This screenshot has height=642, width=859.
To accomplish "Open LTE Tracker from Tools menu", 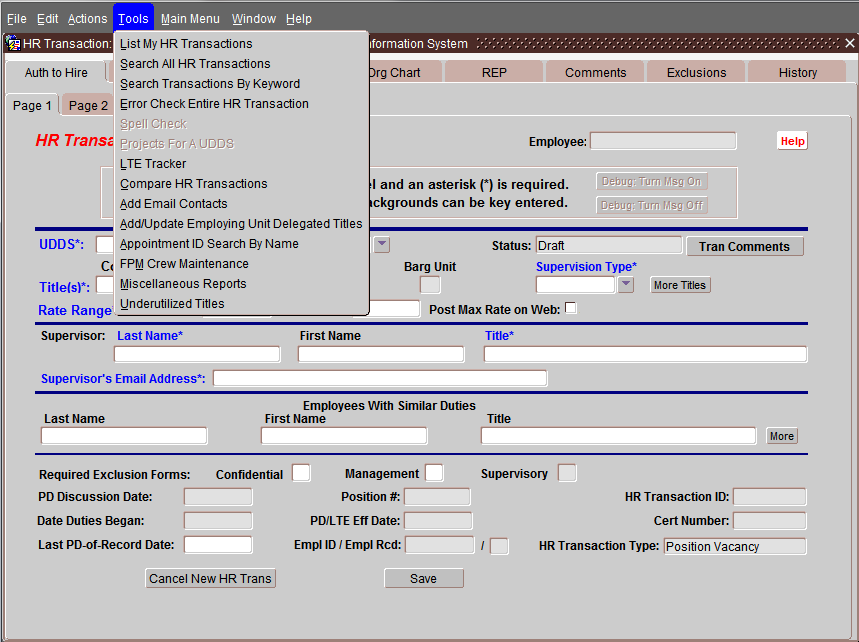I will pos(241,164).
